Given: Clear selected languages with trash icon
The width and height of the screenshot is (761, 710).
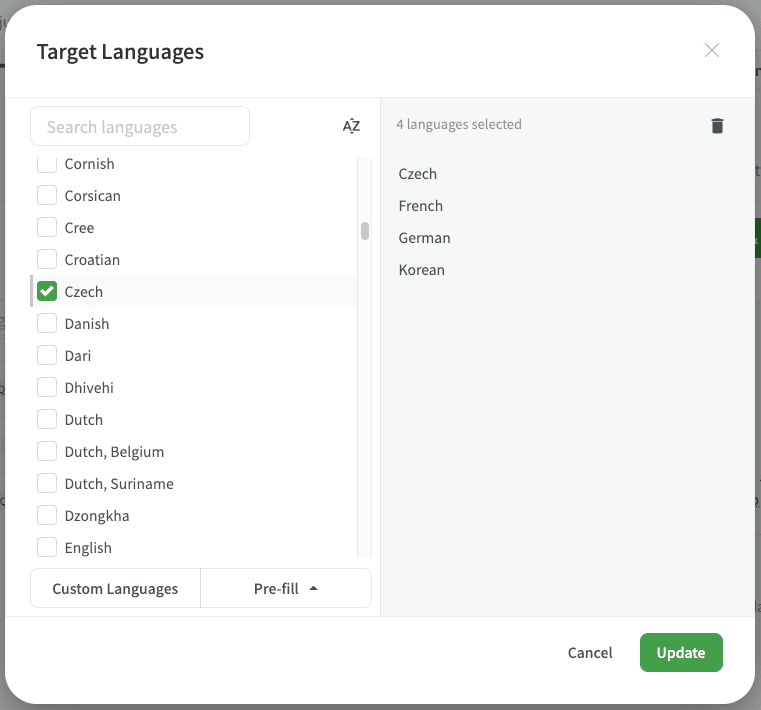Looking at the screenshot, I should [x=717, y=126].
